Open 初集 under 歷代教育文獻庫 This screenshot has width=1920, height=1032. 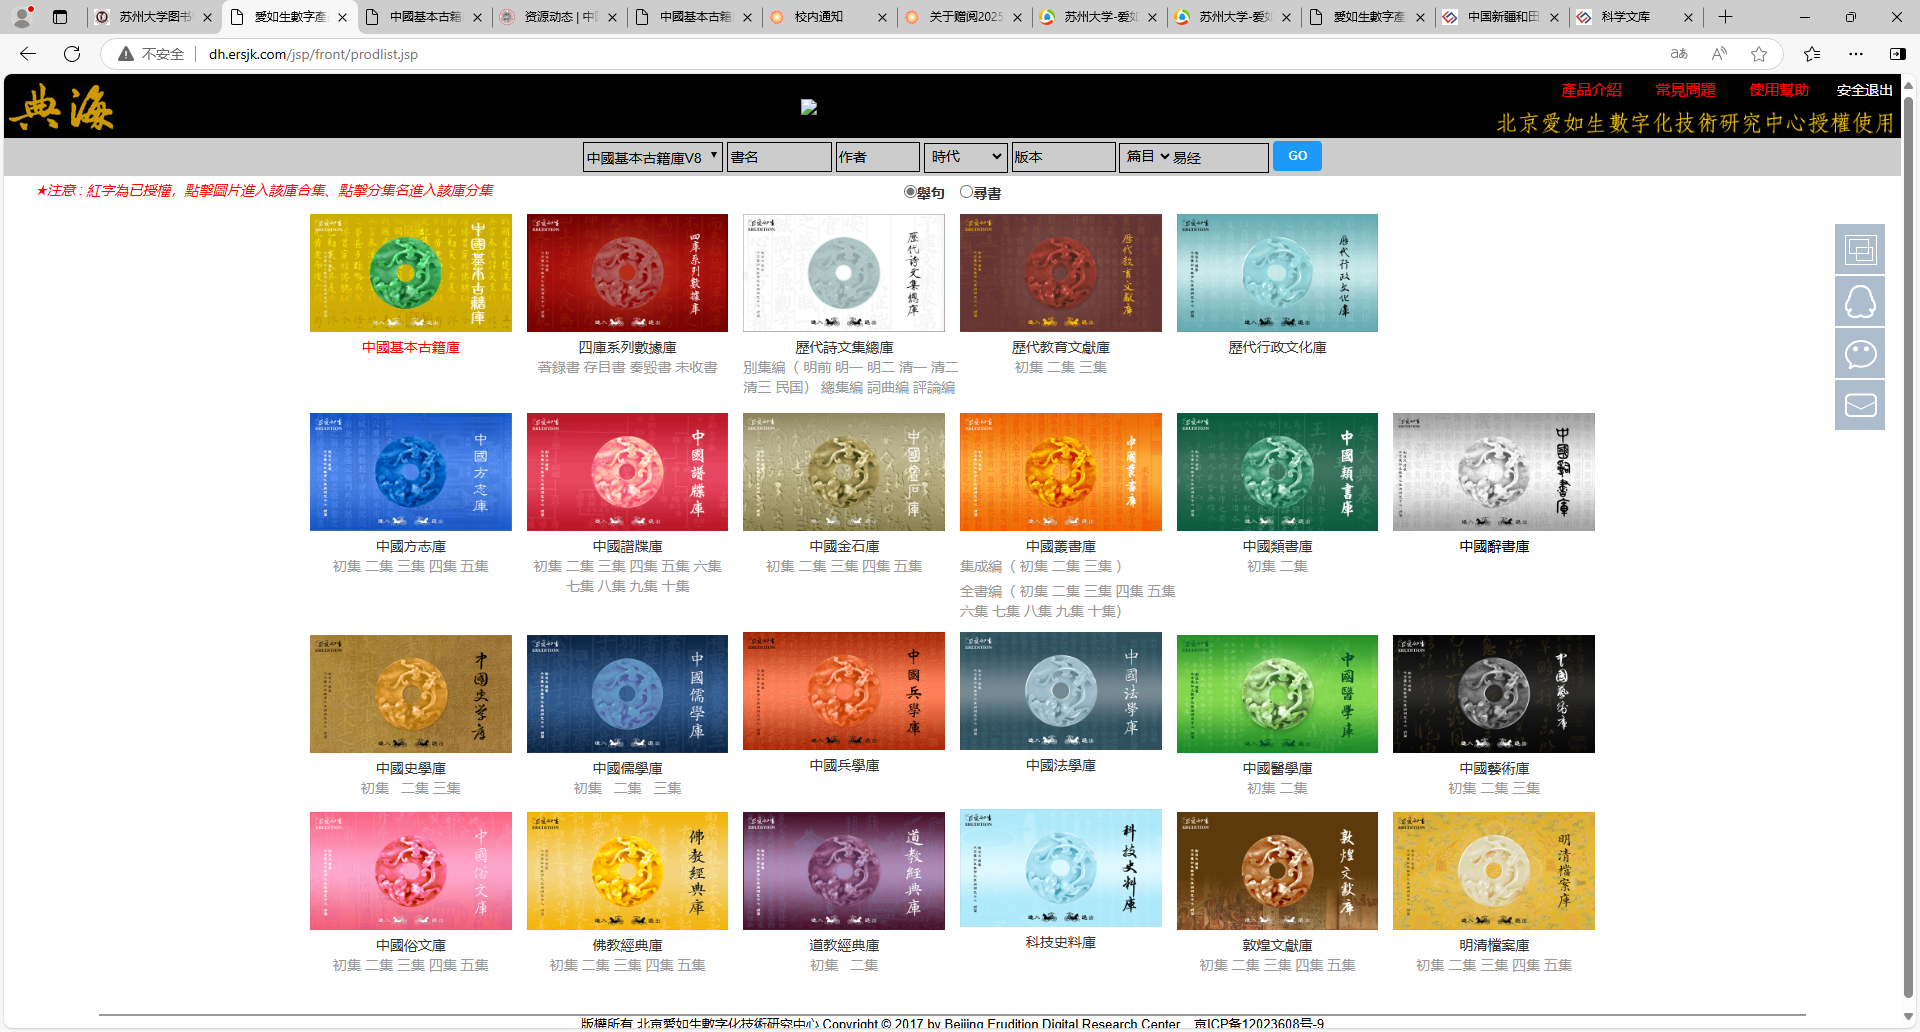(x=1029, y=367)
